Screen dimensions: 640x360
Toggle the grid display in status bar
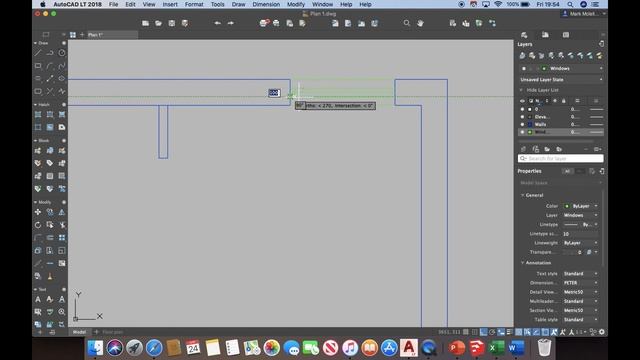click(466, 332)
